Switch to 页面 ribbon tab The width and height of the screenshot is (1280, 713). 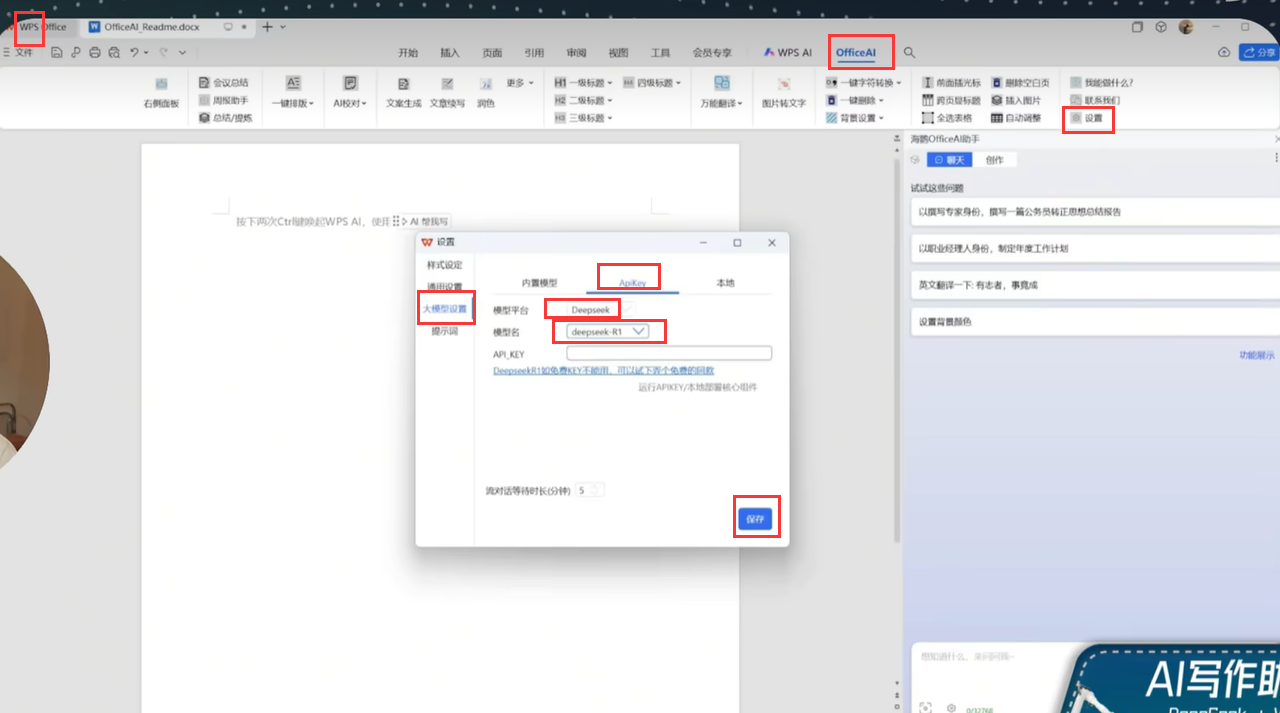[492, 53]
